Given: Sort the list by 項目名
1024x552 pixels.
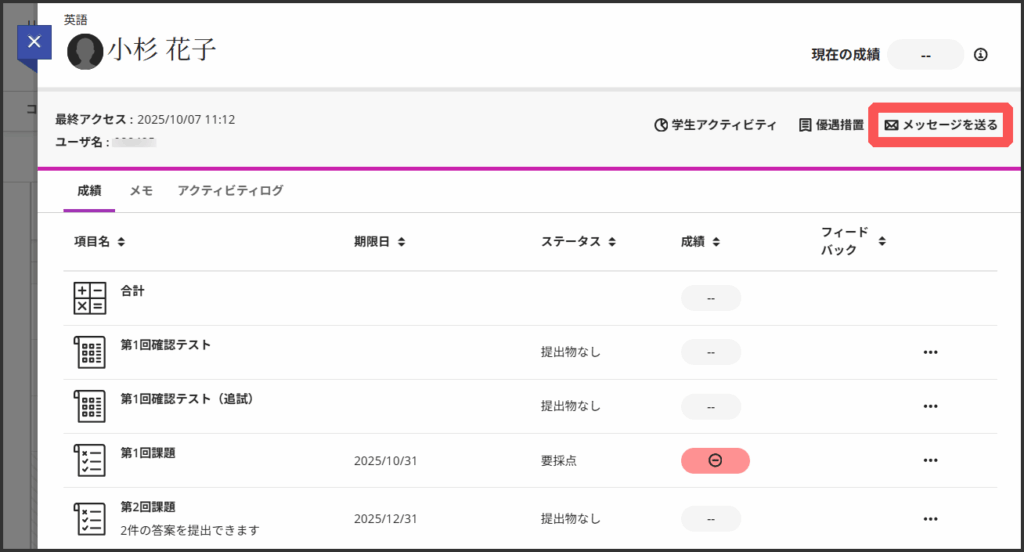Looking at the screenshot, I should (x=99, y=242).
